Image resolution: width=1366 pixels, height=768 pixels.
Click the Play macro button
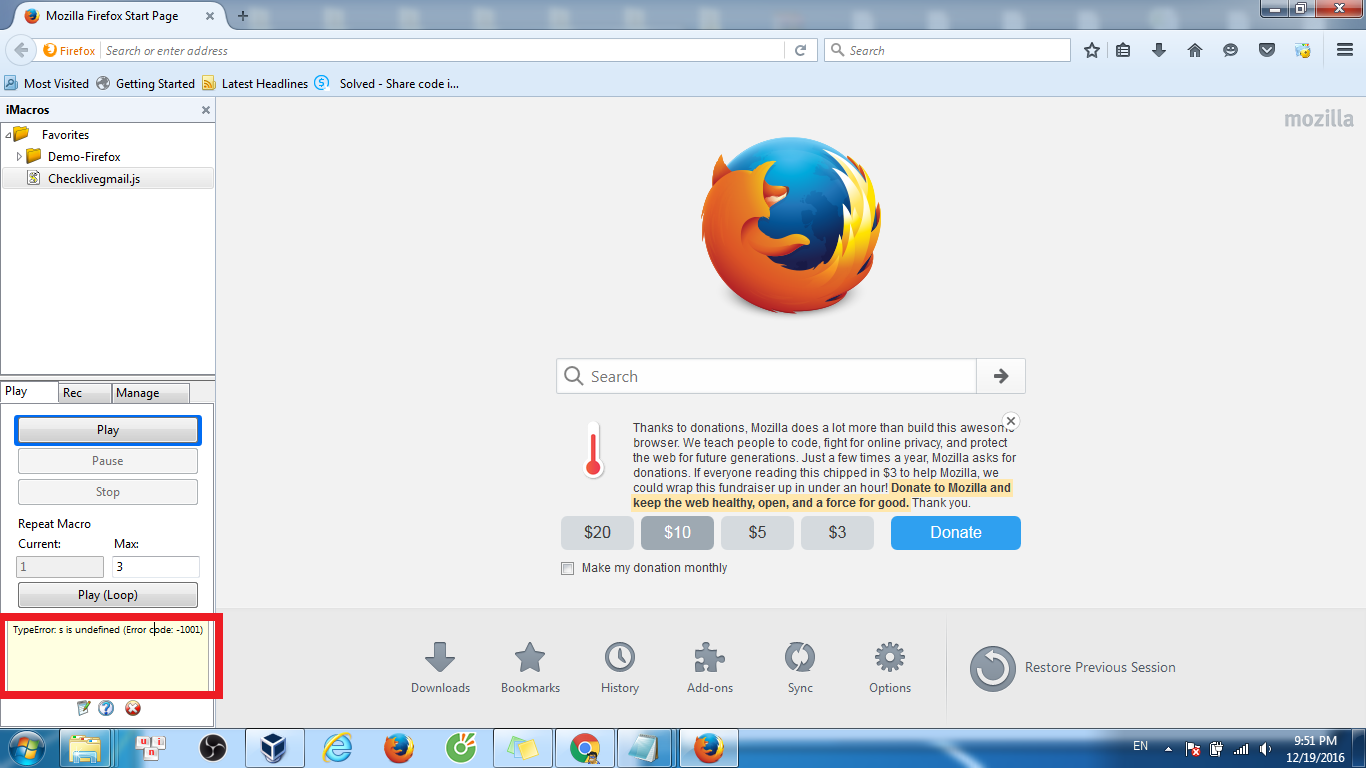pos(108,430)
